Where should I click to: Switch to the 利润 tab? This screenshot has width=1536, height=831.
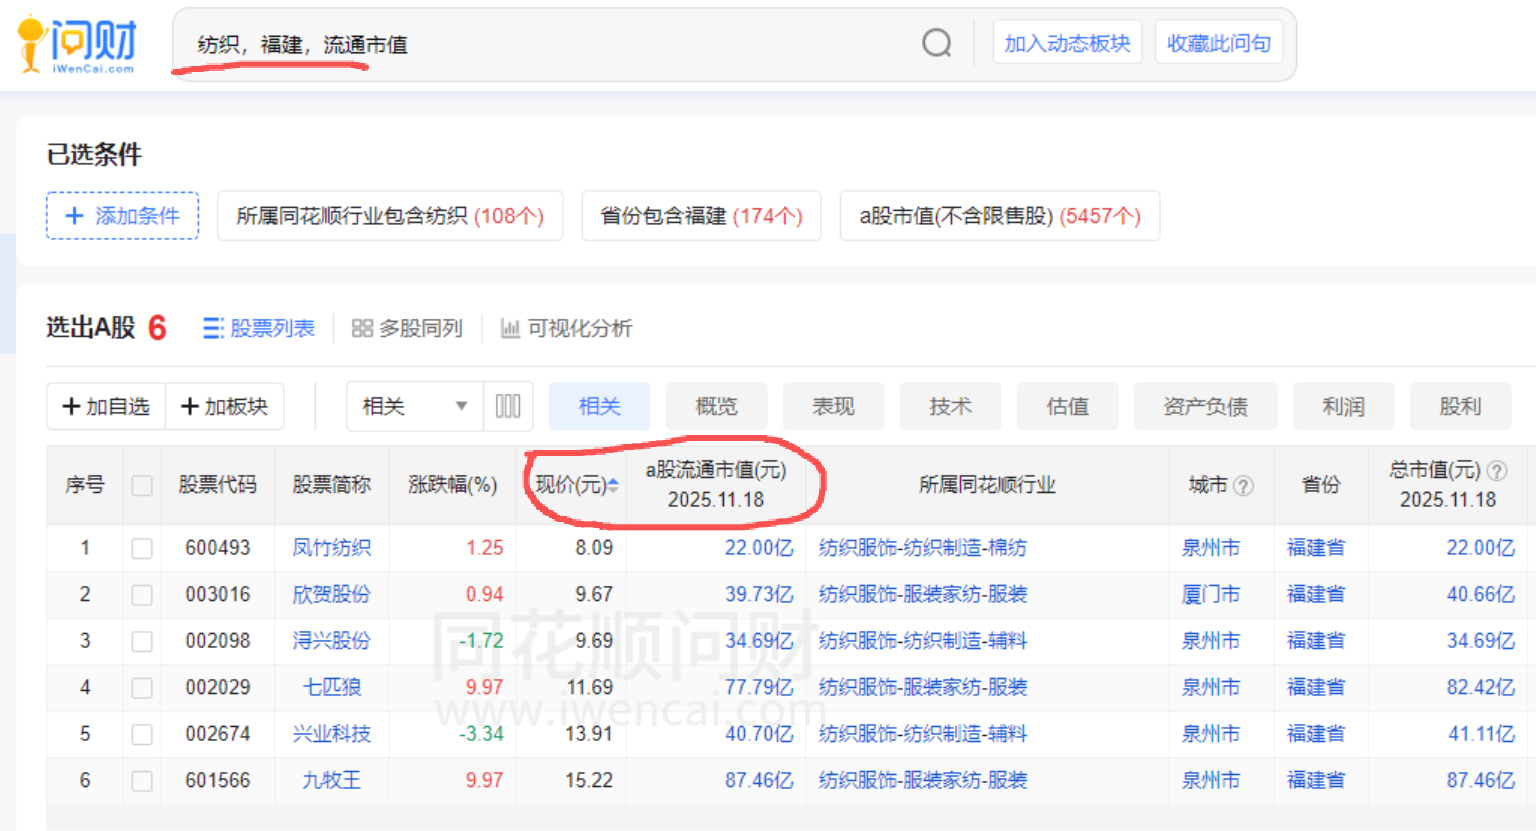click(1343, 406)
